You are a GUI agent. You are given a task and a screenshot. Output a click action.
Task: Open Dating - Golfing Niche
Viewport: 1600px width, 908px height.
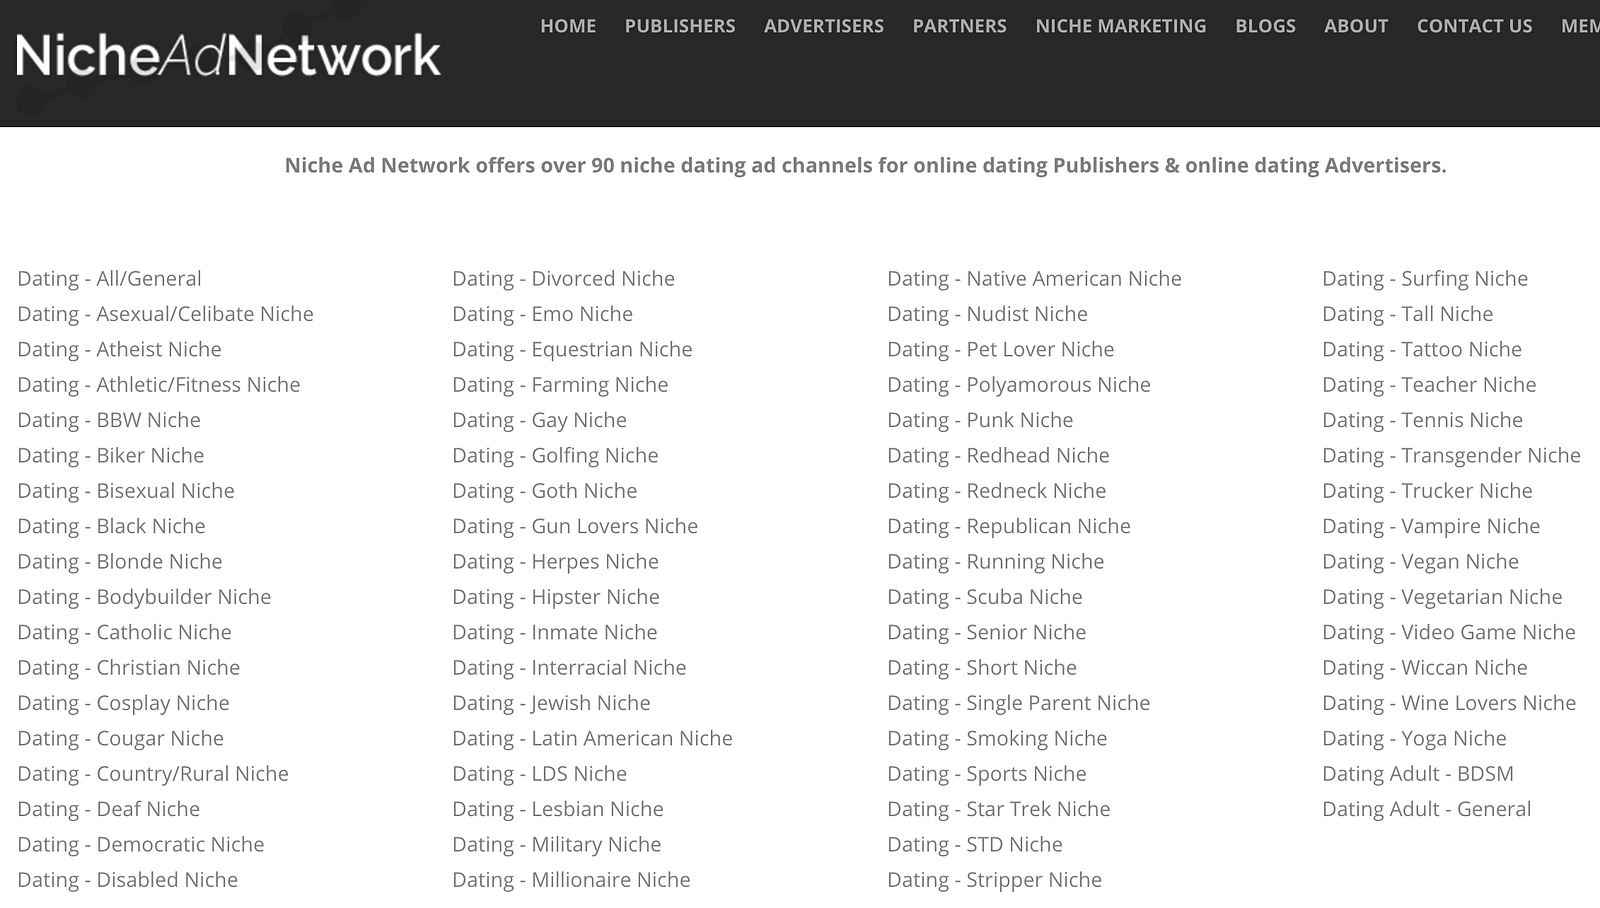tap(555, 456)
